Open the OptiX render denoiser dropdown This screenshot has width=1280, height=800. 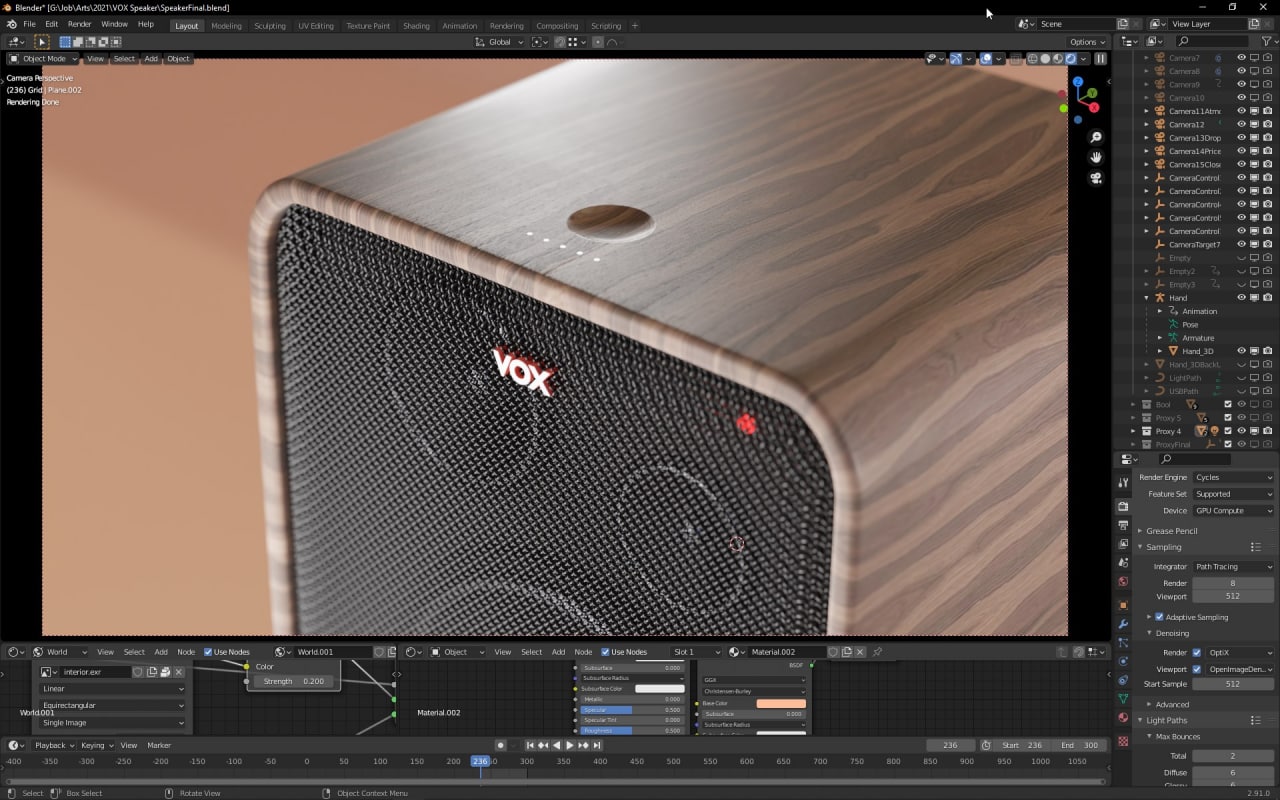click(1240, 653)
